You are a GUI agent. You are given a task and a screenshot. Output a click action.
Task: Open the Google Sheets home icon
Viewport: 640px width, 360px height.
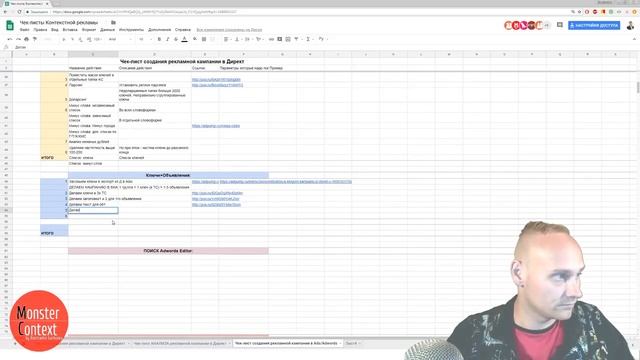(x=10, y=25)
